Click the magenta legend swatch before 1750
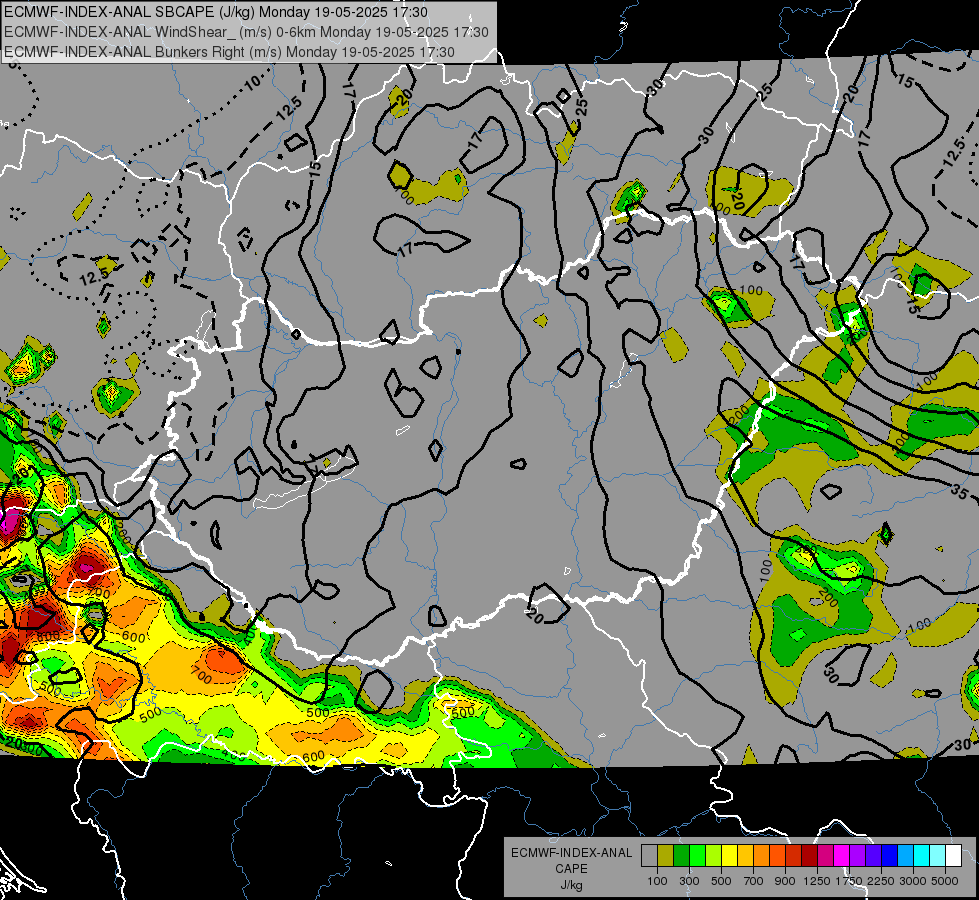 click(x=842, y=856)
